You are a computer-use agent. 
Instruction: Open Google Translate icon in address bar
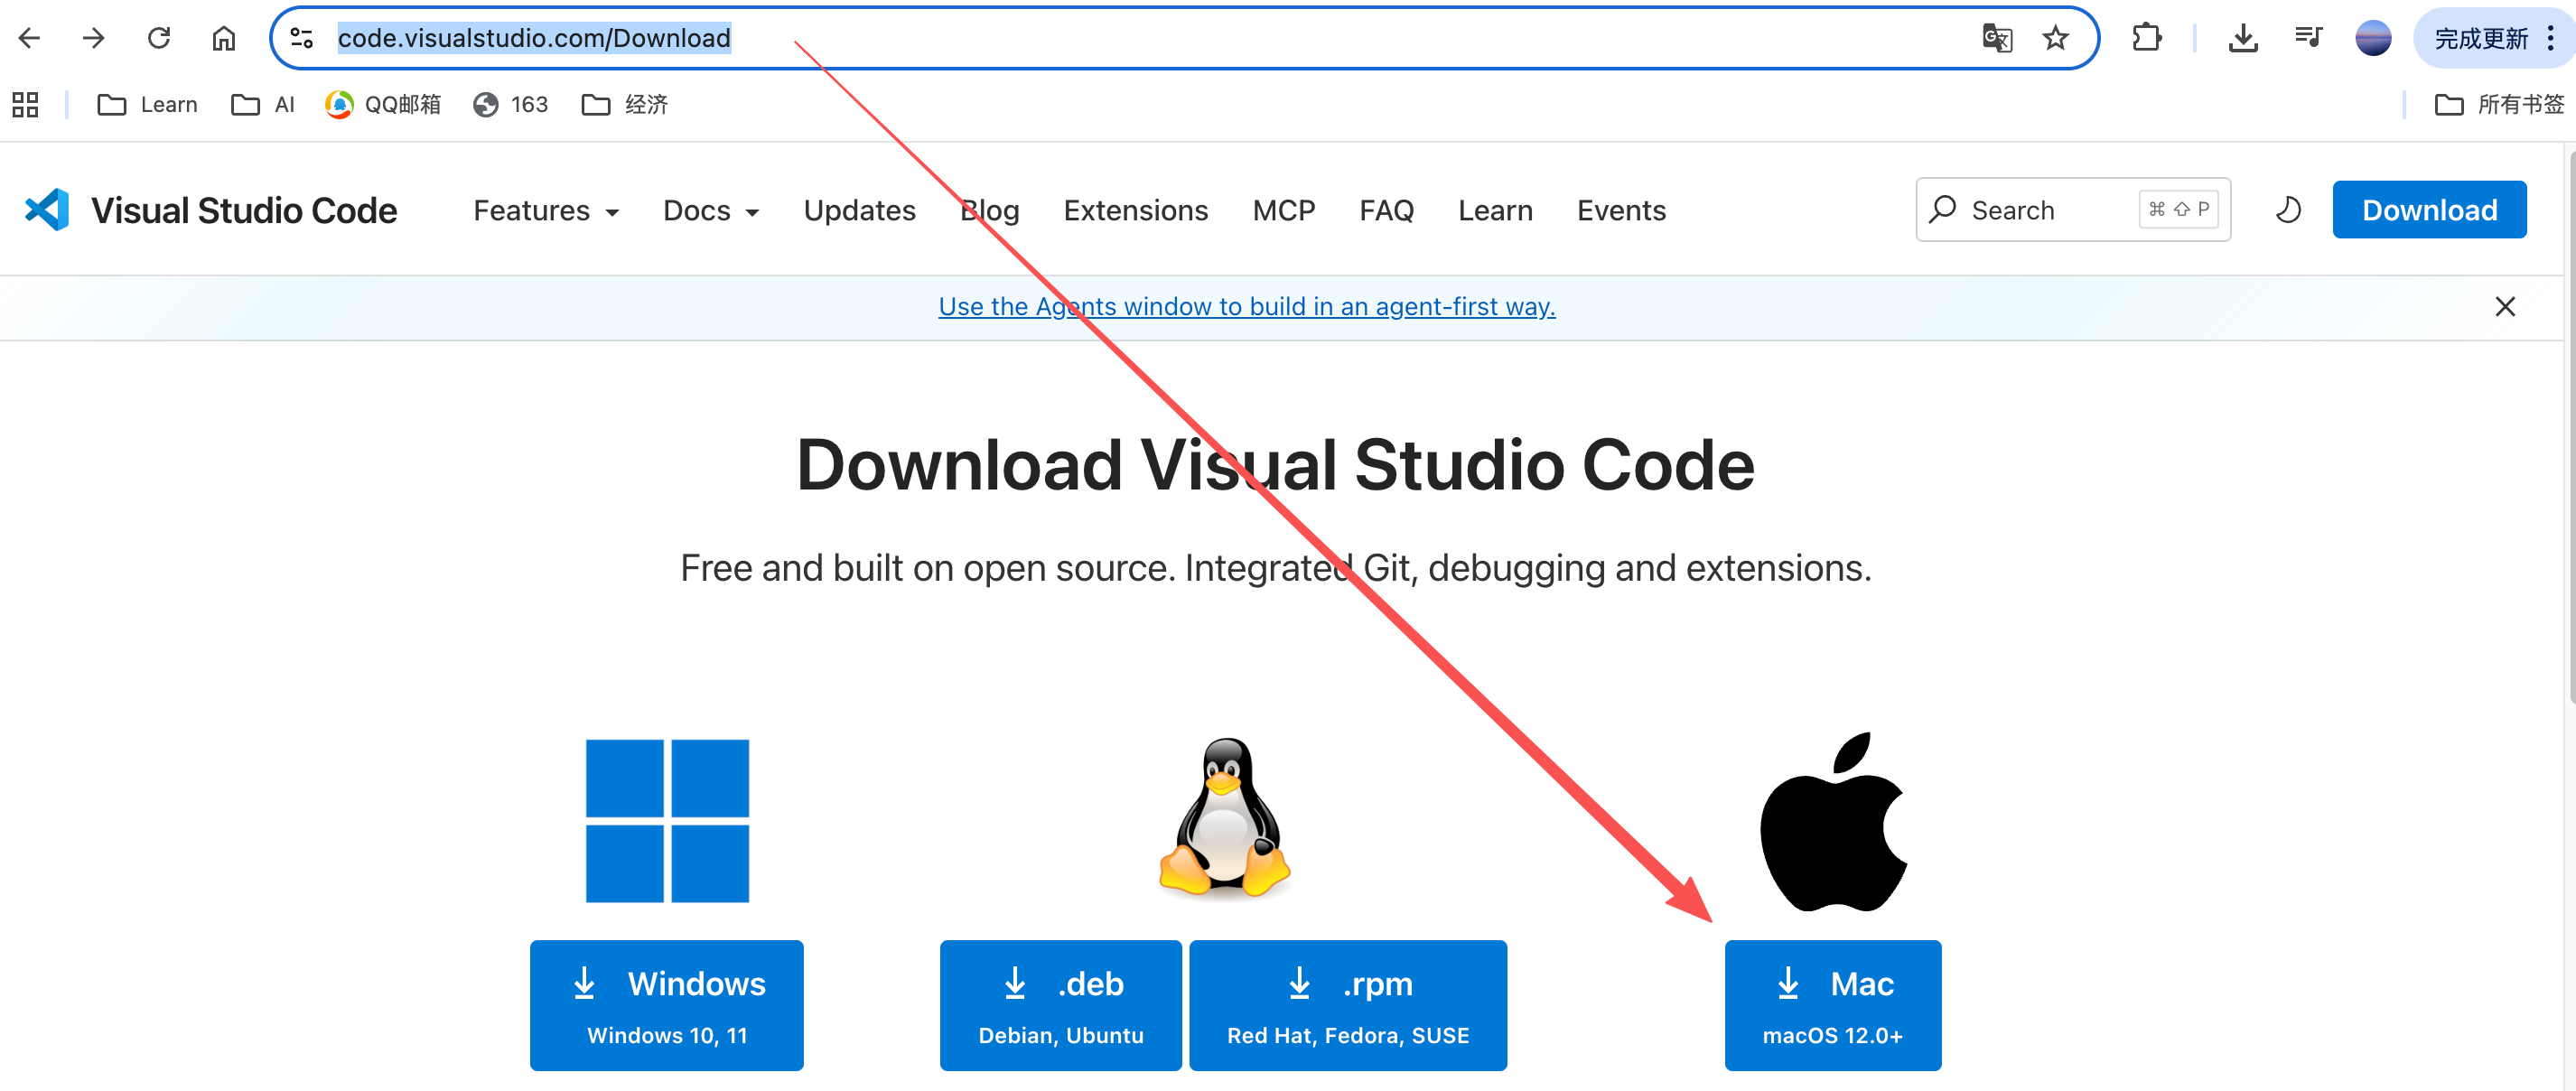tap(1997, 38)
